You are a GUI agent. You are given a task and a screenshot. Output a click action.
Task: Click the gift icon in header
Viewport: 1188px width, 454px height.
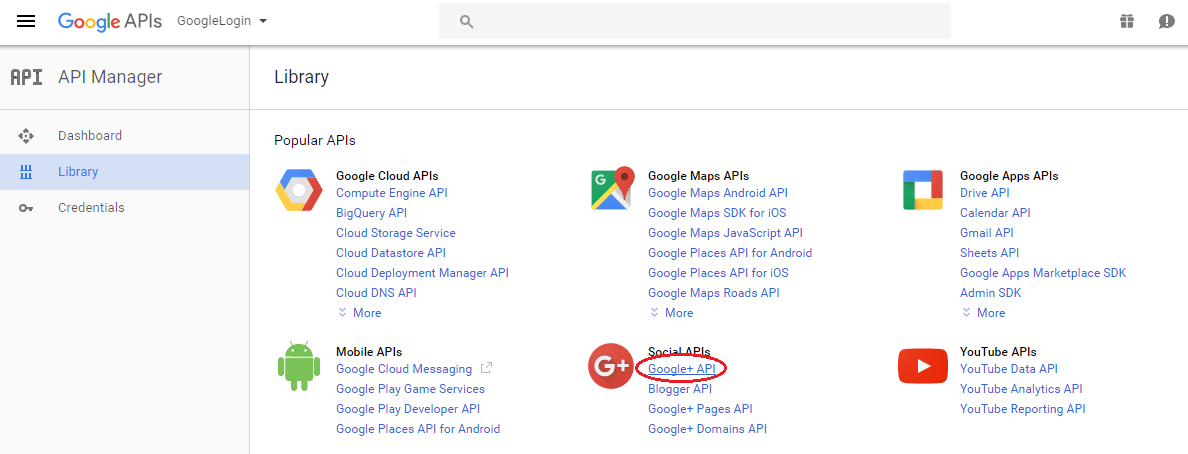1127,21
